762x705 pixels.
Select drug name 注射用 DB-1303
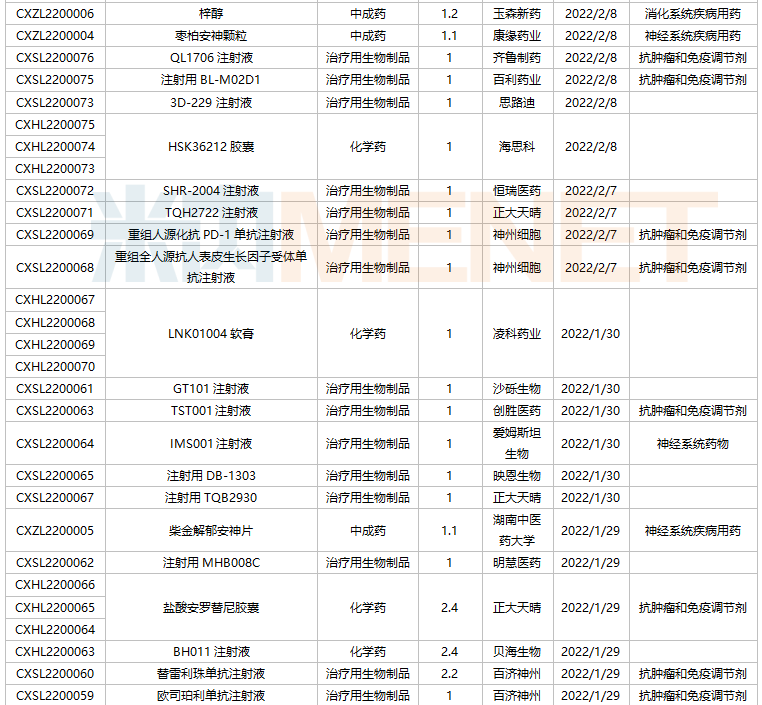[x=211, y=476]
